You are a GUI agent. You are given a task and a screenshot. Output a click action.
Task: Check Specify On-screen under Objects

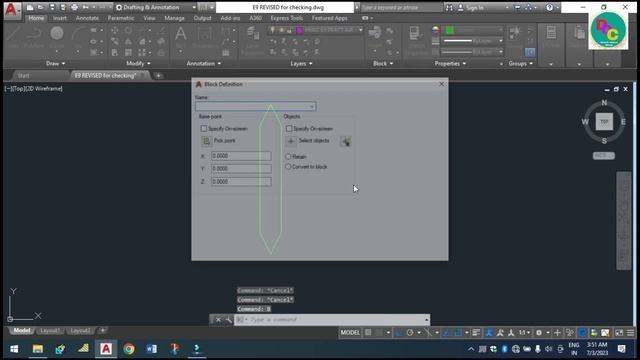click(x=289, y=129)
